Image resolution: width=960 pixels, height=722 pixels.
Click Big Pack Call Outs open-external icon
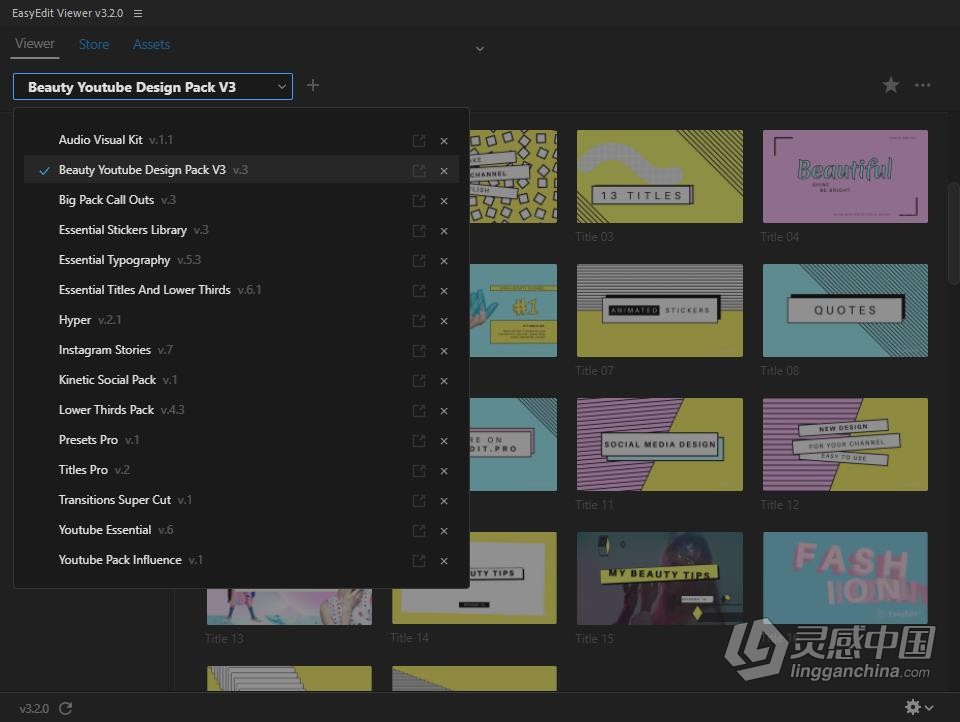419,201
